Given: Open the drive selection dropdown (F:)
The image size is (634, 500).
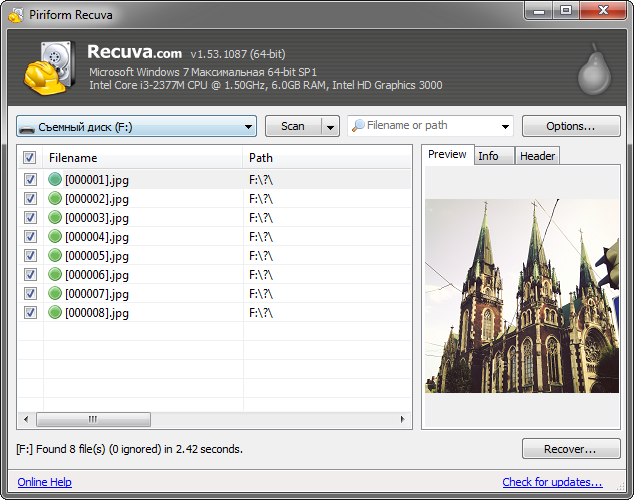Looking at the screenshot, I should pos(136,127).
